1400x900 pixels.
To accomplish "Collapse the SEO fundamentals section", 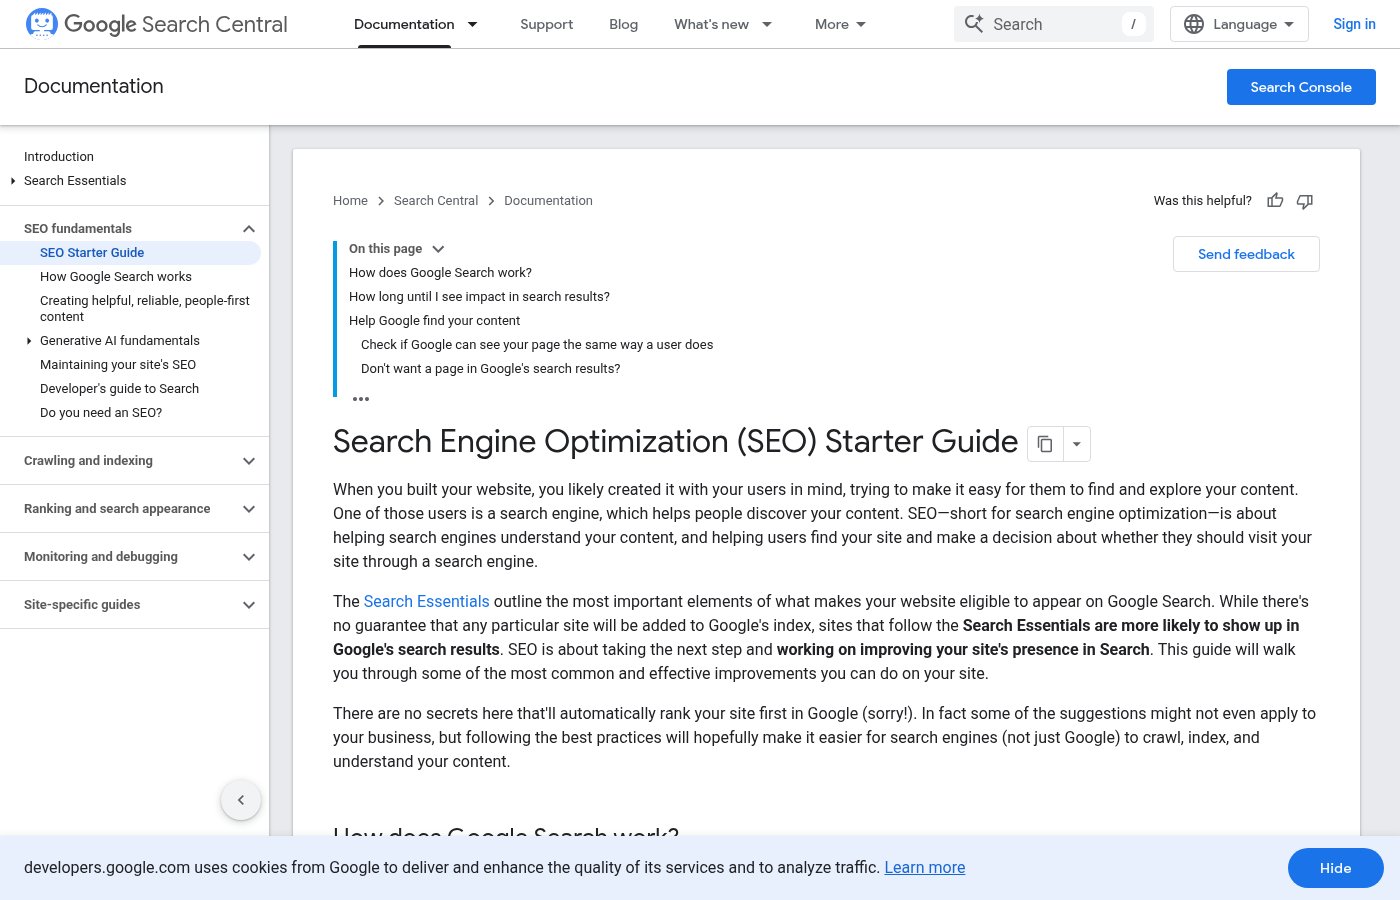I will click(x=249, y=229).
